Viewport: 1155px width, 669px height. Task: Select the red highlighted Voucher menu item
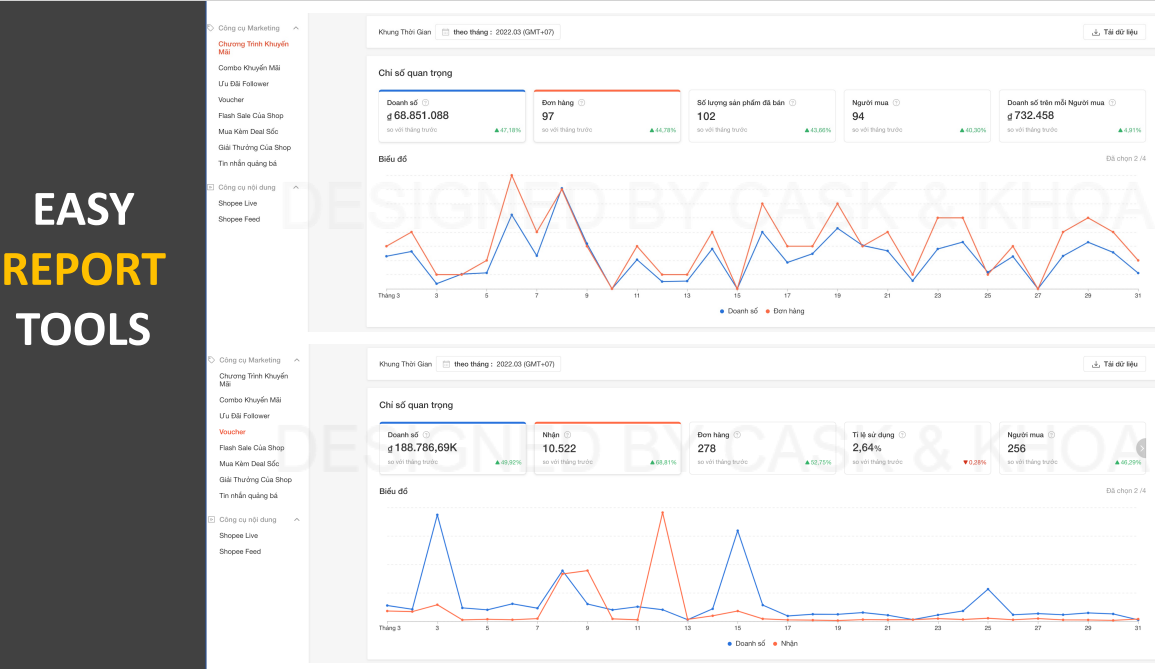point(232,432)
